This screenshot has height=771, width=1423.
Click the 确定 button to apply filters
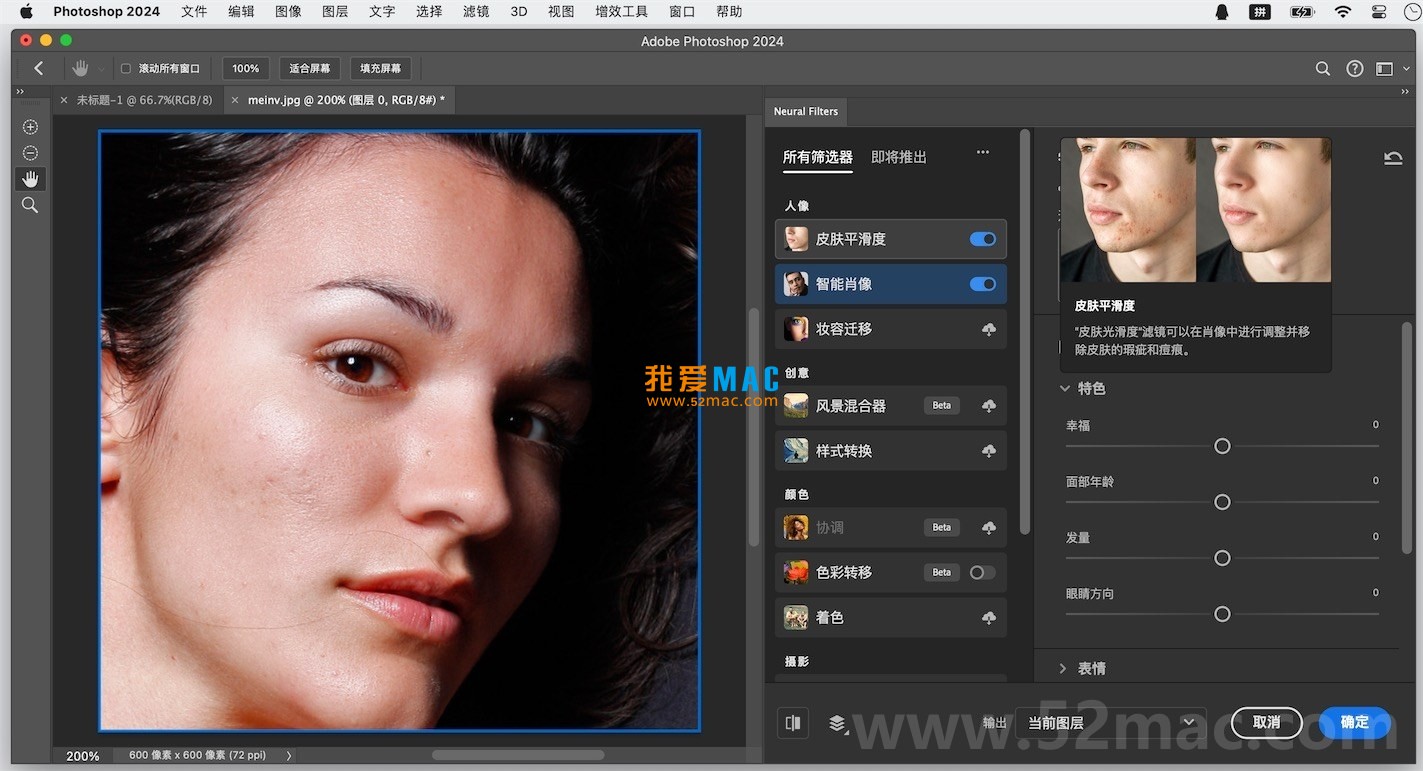tap(1355, 722)
